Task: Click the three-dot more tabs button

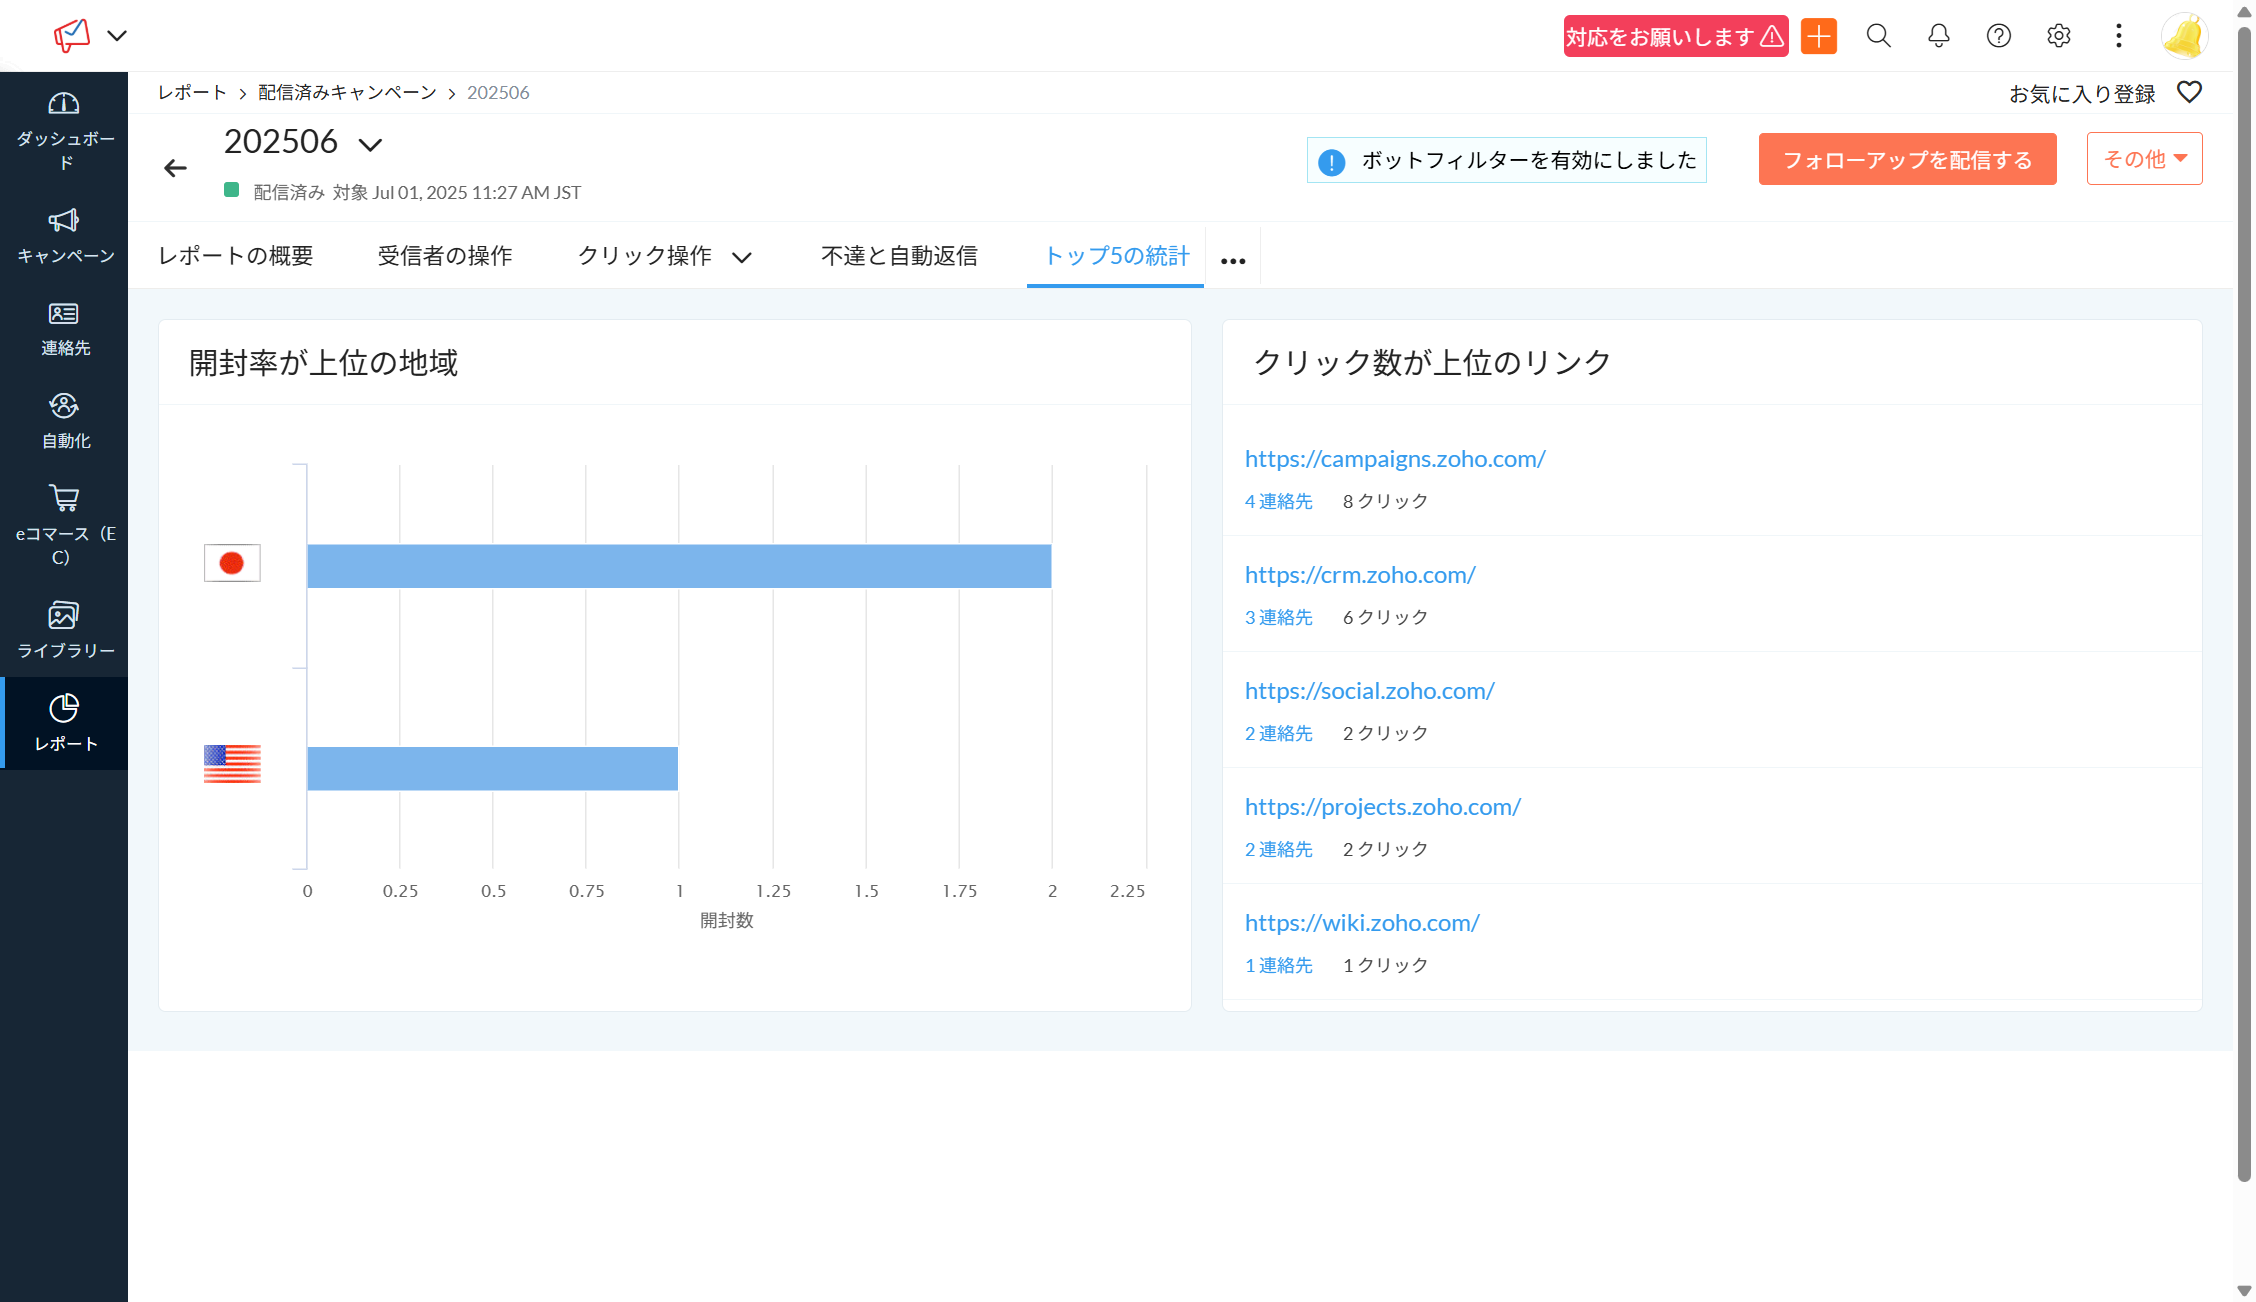Action: point(1233,261)
